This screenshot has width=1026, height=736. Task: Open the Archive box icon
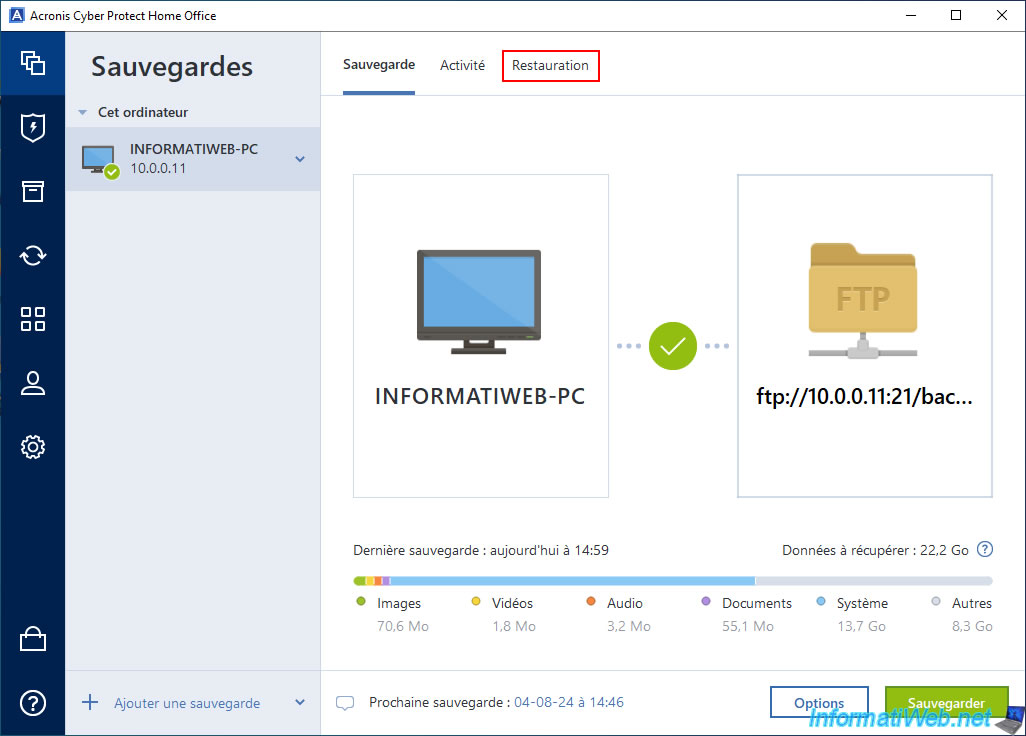click(33, 191)
